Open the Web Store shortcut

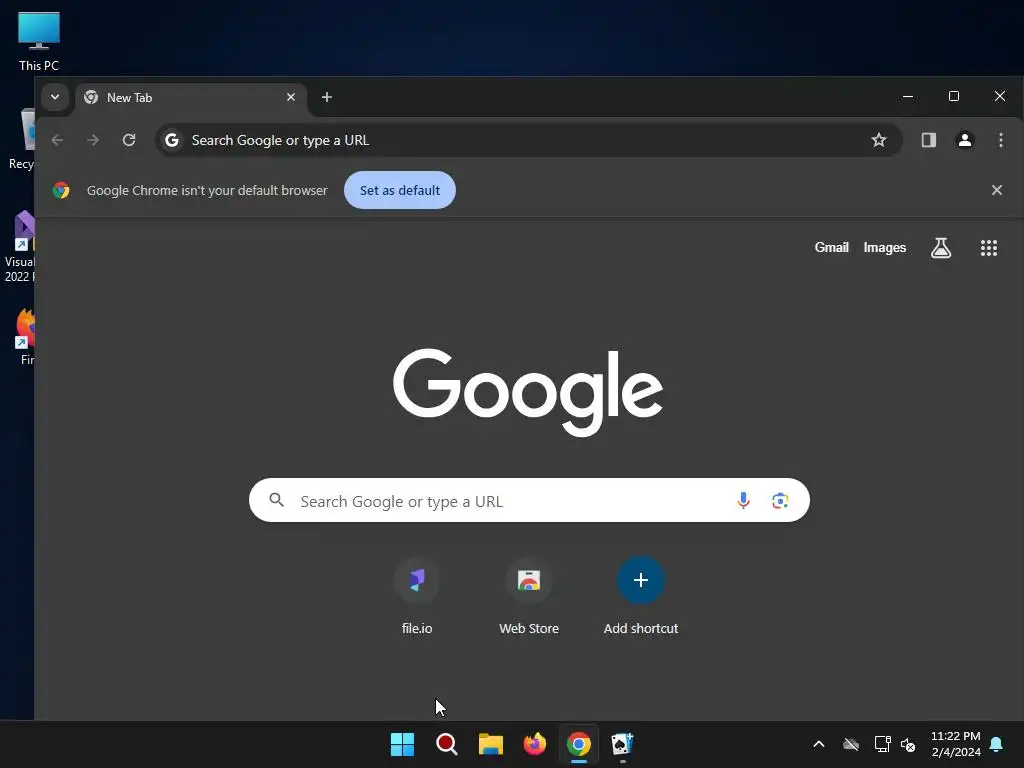(x=529, y=596)
